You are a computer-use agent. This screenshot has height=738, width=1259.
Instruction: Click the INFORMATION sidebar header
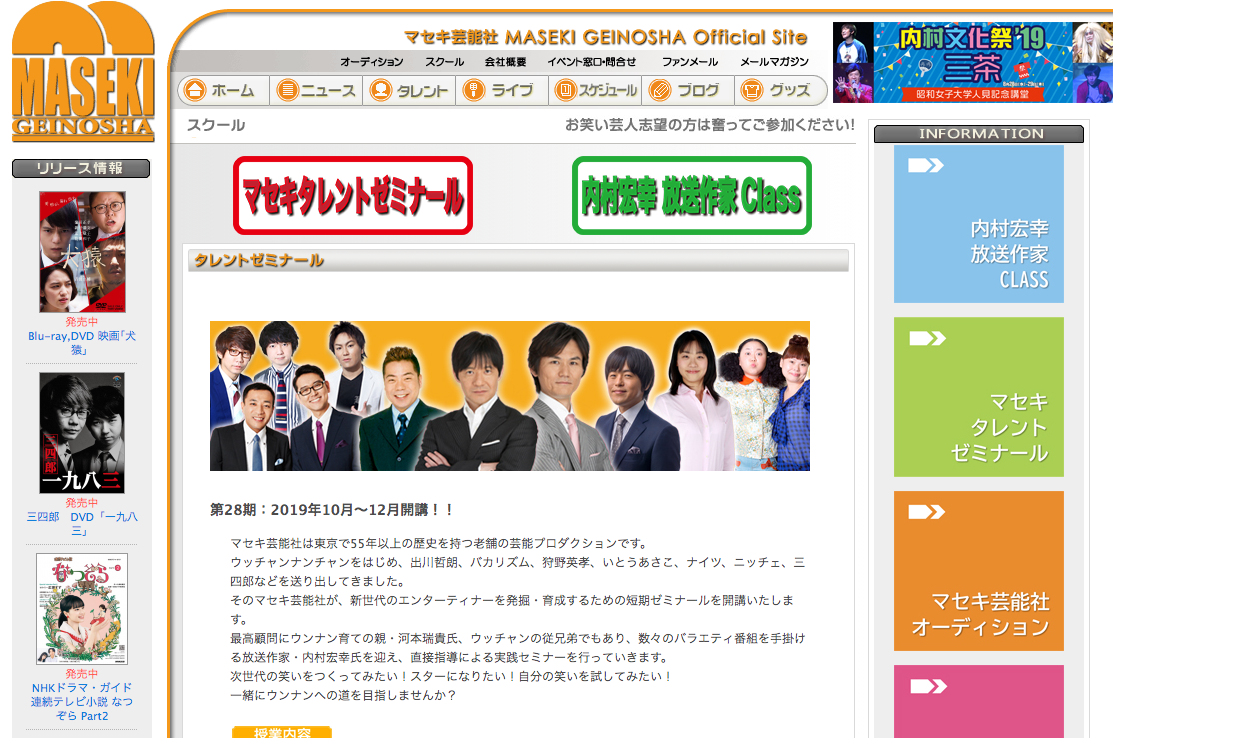point(979,134)
